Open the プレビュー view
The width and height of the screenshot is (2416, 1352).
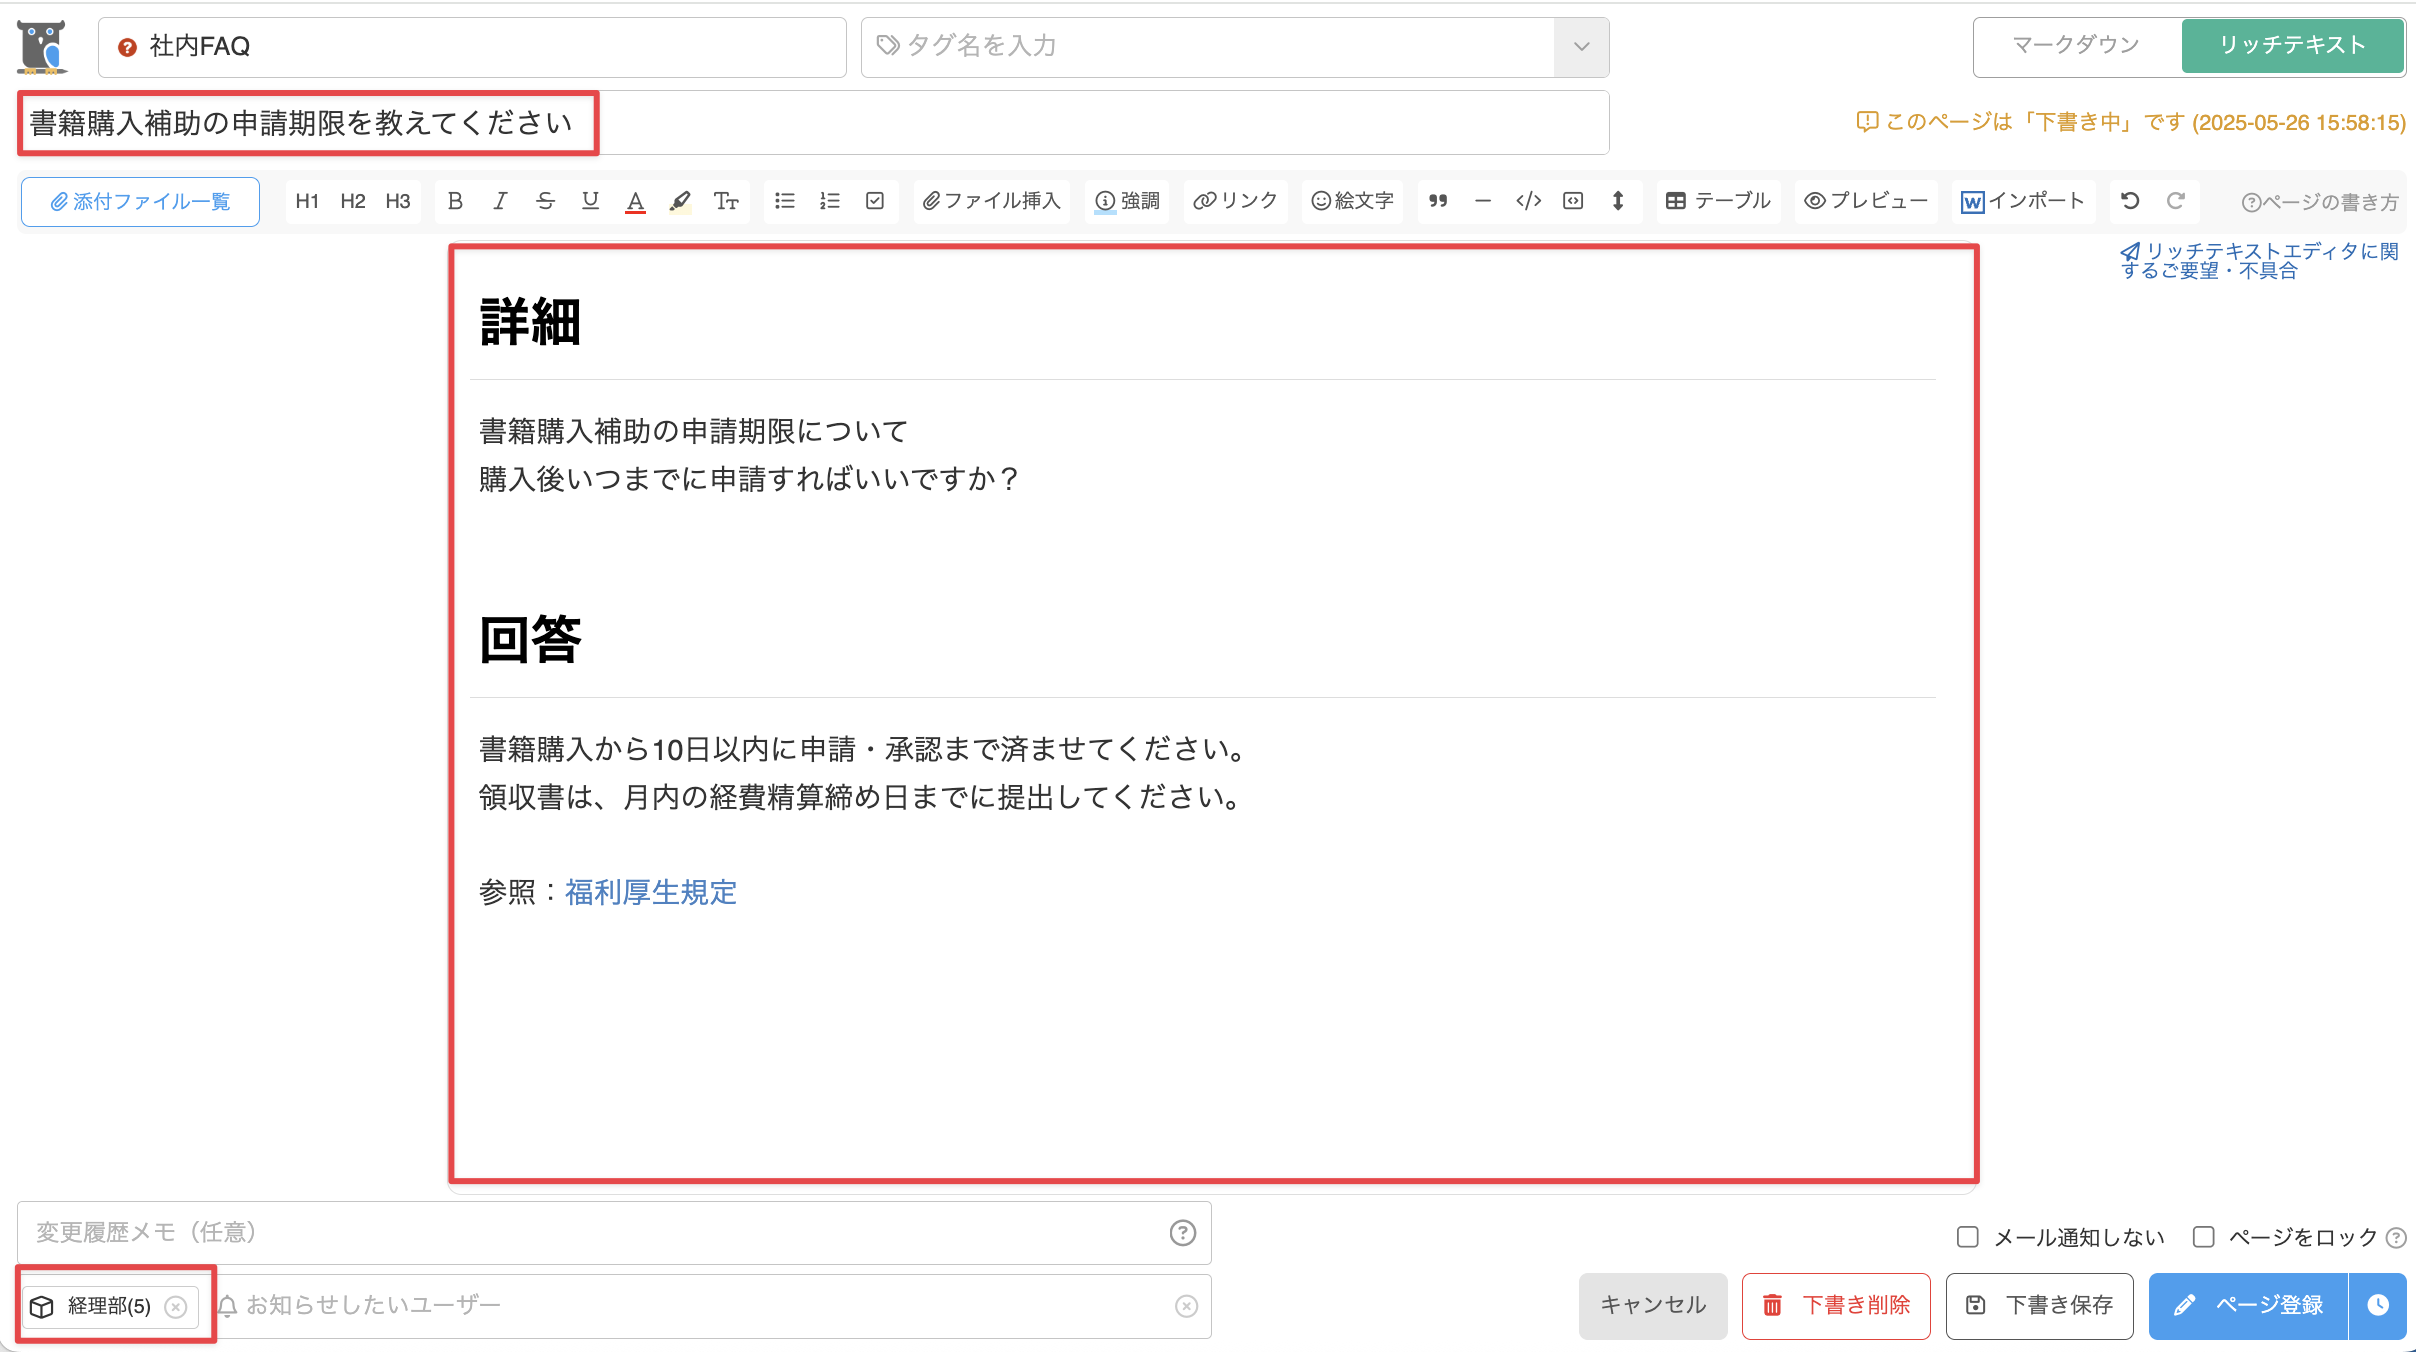coord(1865,201)
